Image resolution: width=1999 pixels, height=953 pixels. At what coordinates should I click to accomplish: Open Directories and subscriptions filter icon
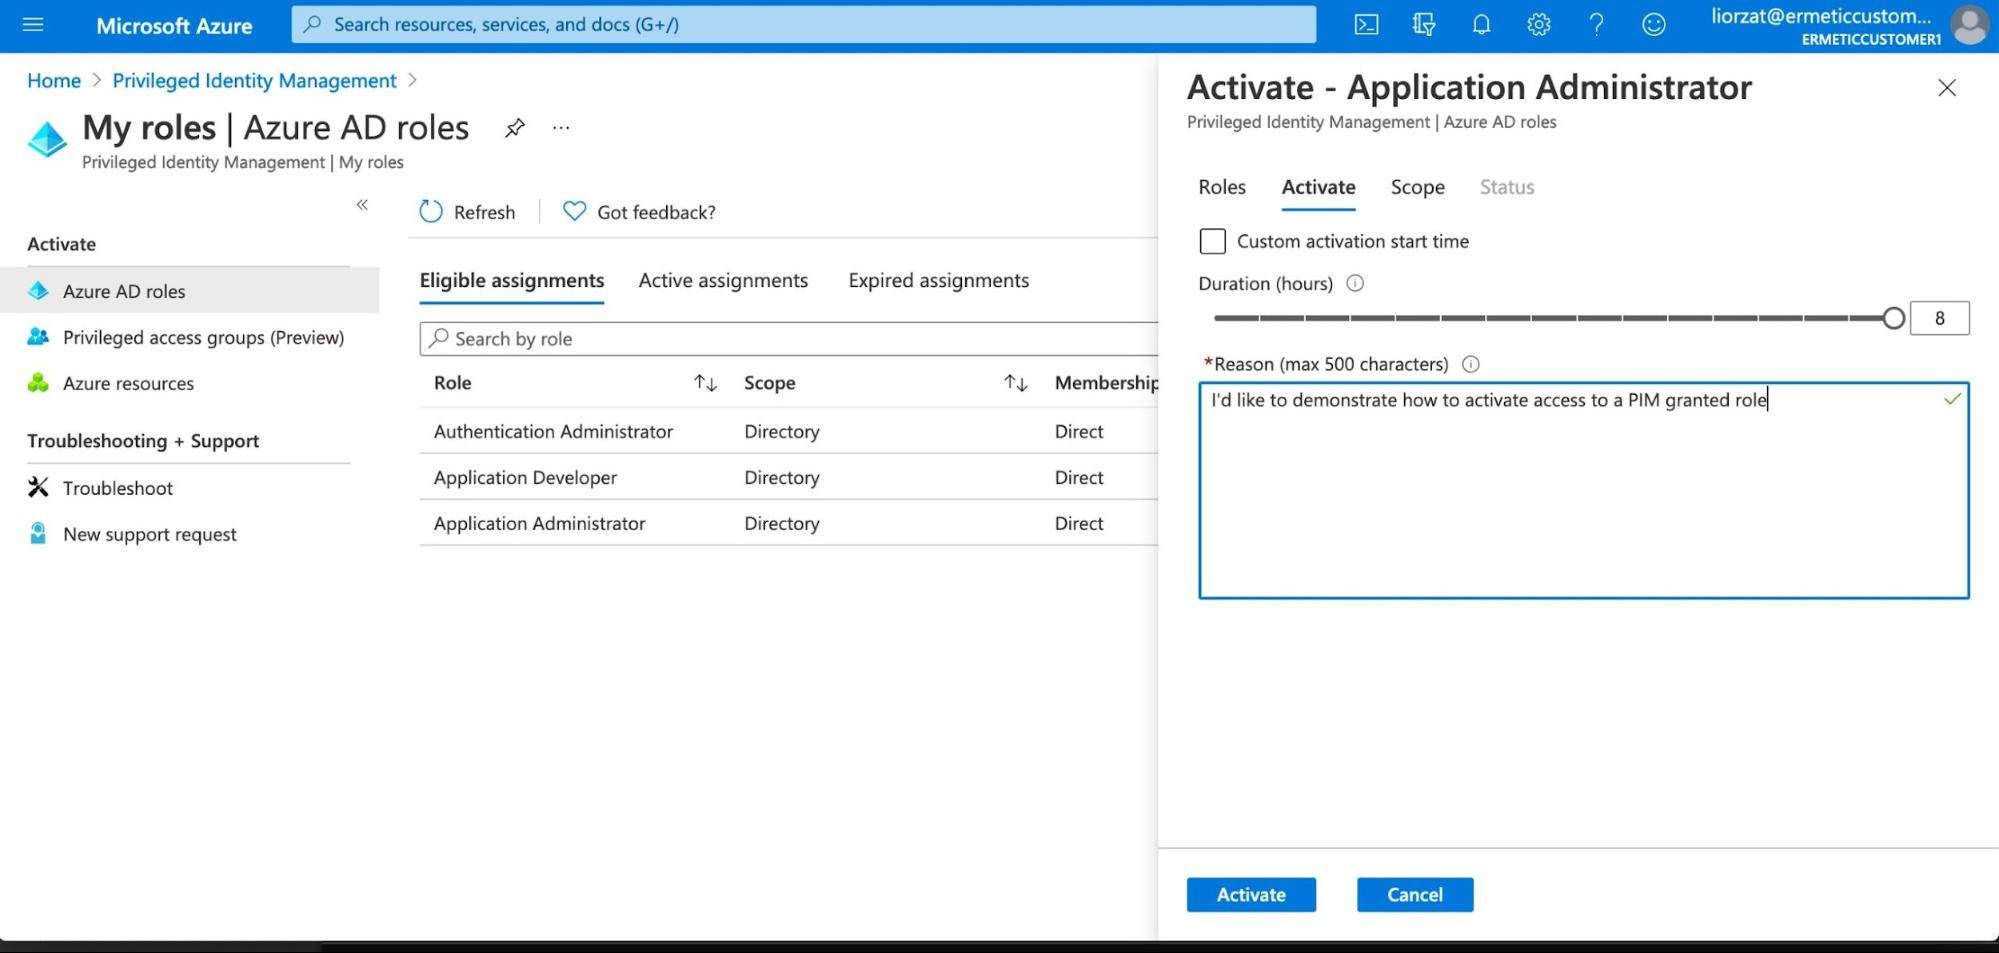pyautogui.click(x=1424, y=24)
